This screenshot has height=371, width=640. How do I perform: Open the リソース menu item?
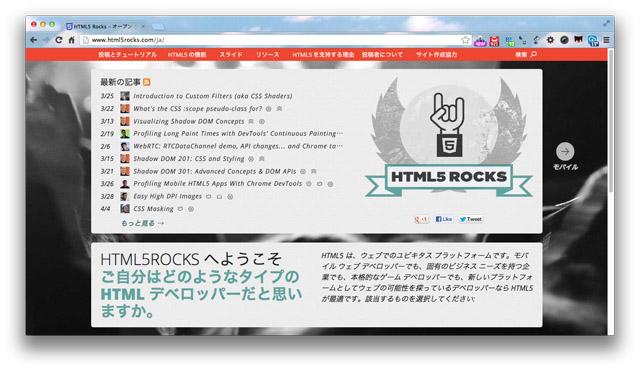tap(267, 54)
